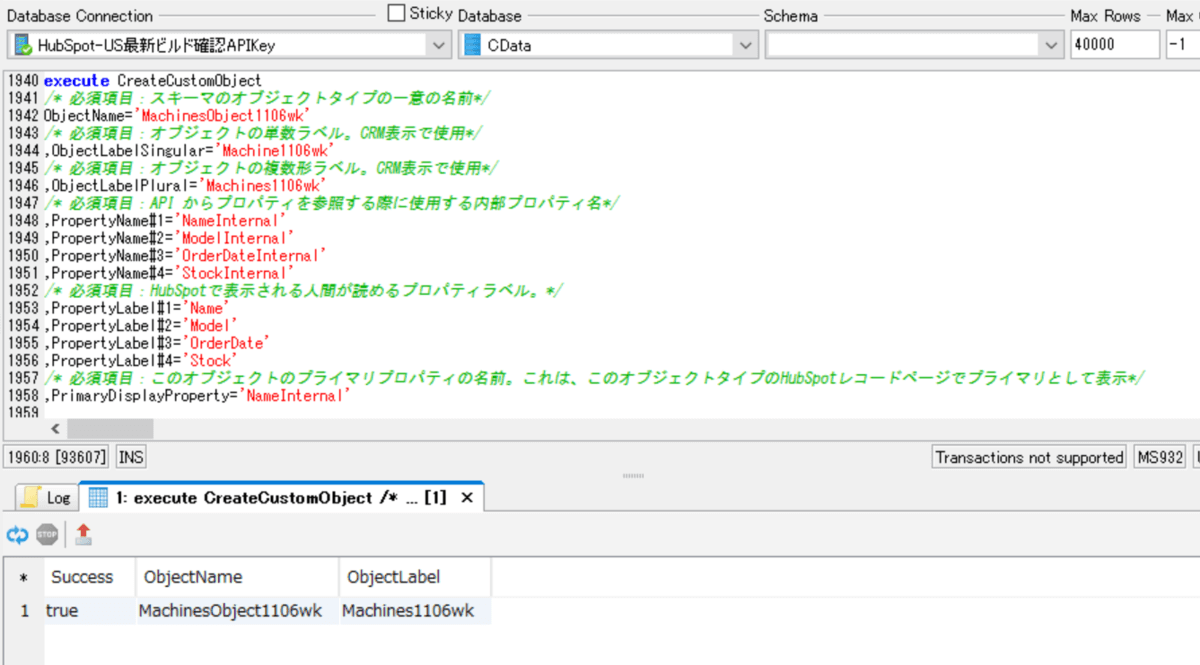The image size is (1200, 665).
Task: Open the CData database dropdown
Action: (x=746, y=45)
